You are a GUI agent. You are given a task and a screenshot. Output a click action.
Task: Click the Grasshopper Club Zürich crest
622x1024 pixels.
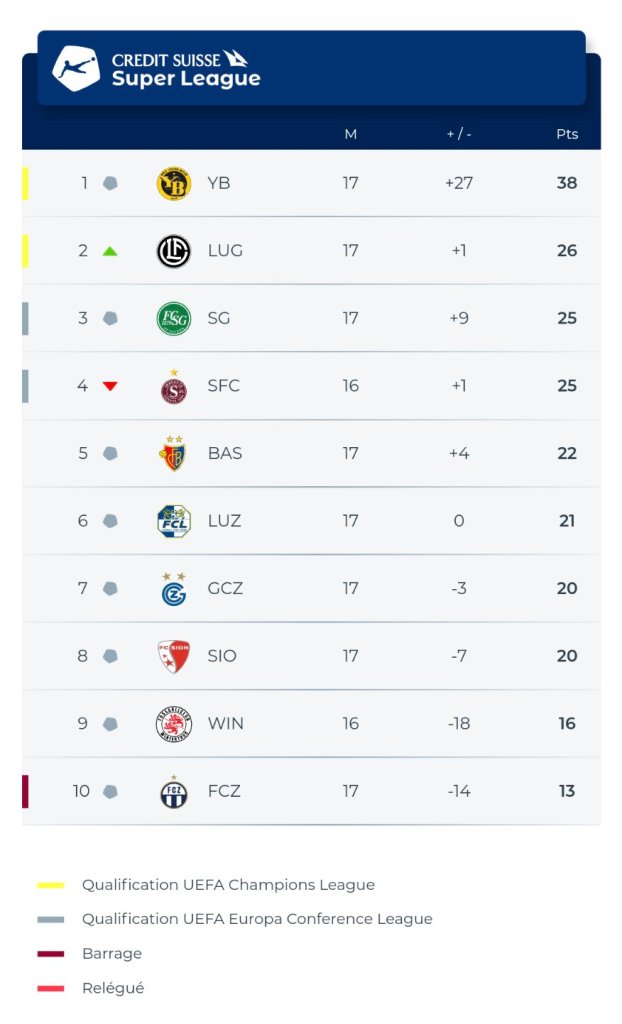coord(174,589)
